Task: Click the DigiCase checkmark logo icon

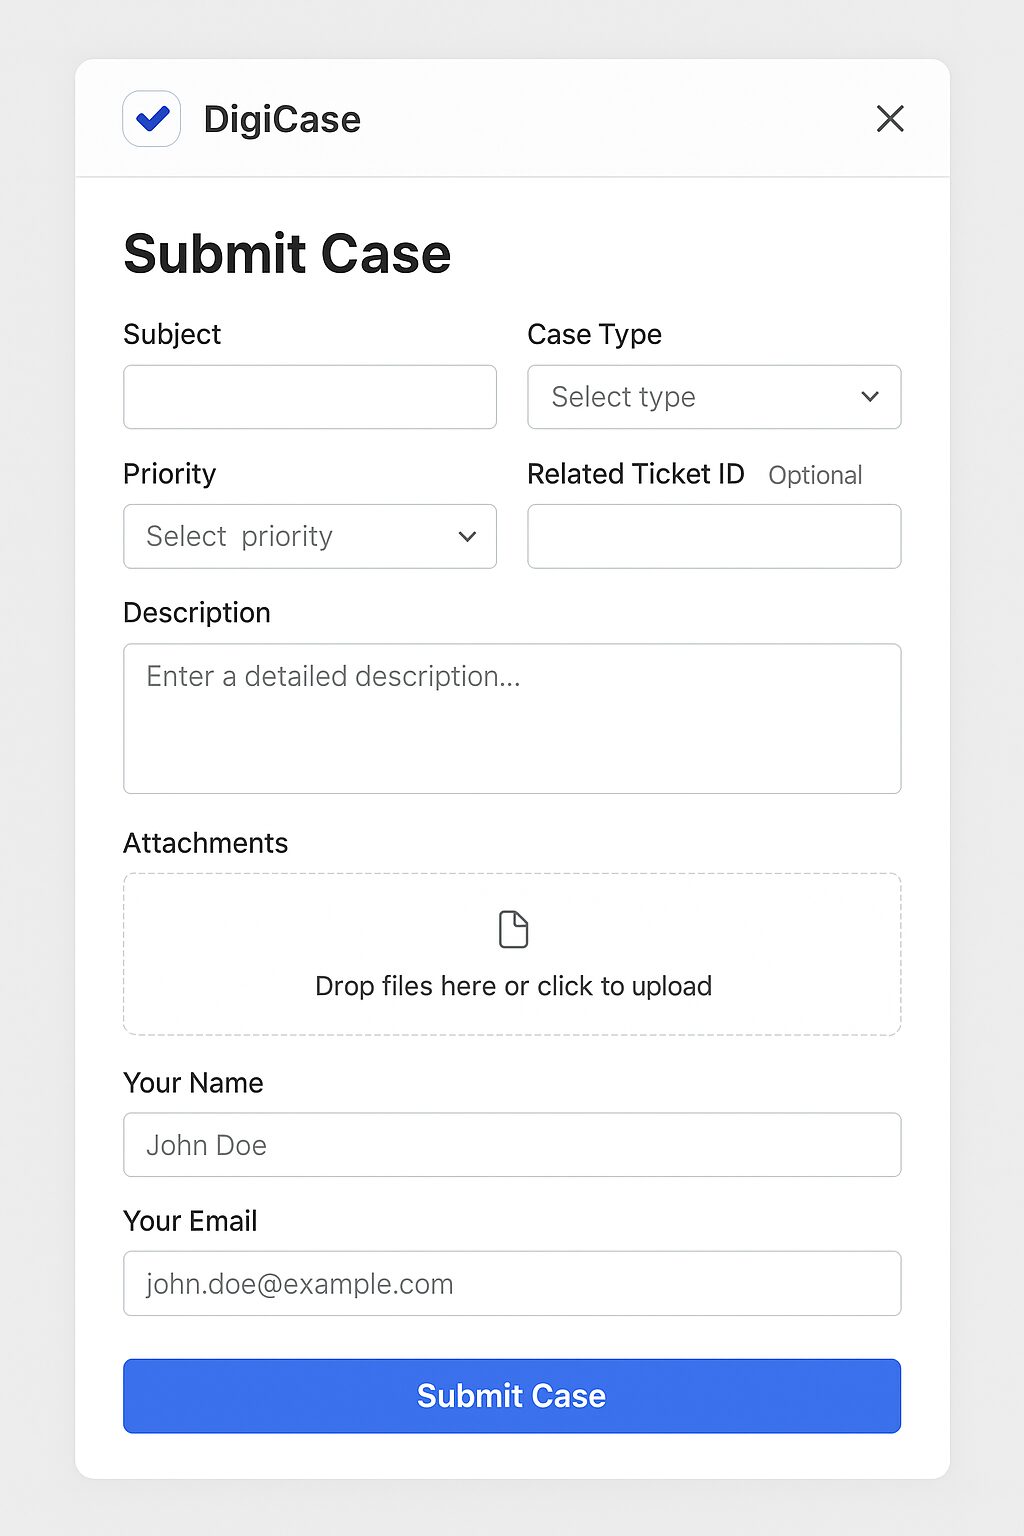Action: click(152, 119)
